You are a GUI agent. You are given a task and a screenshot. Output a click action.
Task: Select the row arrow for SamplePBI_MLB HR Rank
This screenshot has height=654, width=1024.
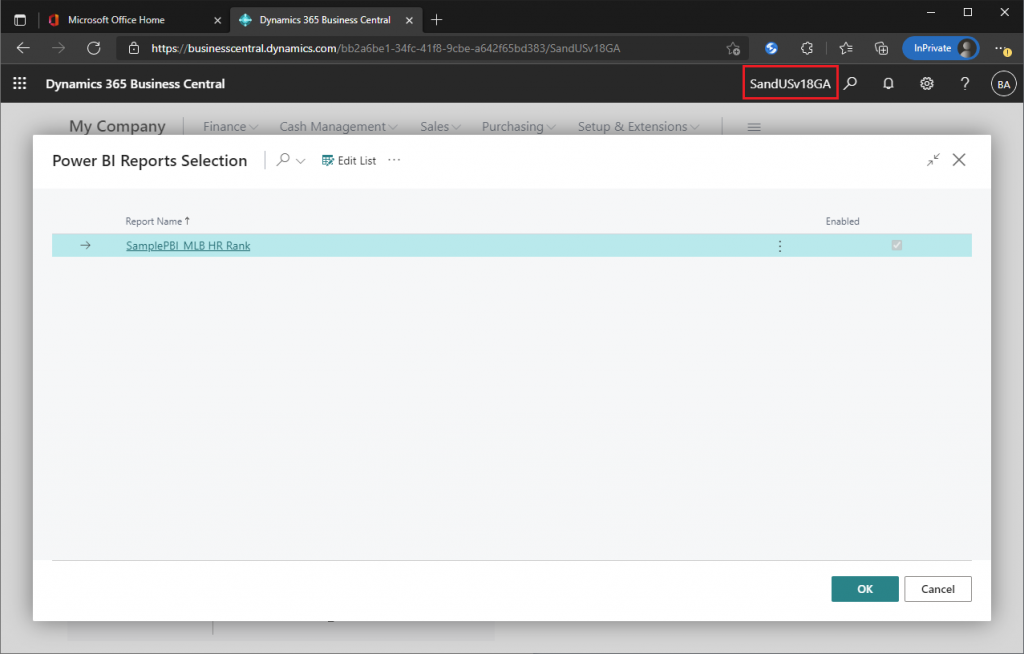coord(86,246)
